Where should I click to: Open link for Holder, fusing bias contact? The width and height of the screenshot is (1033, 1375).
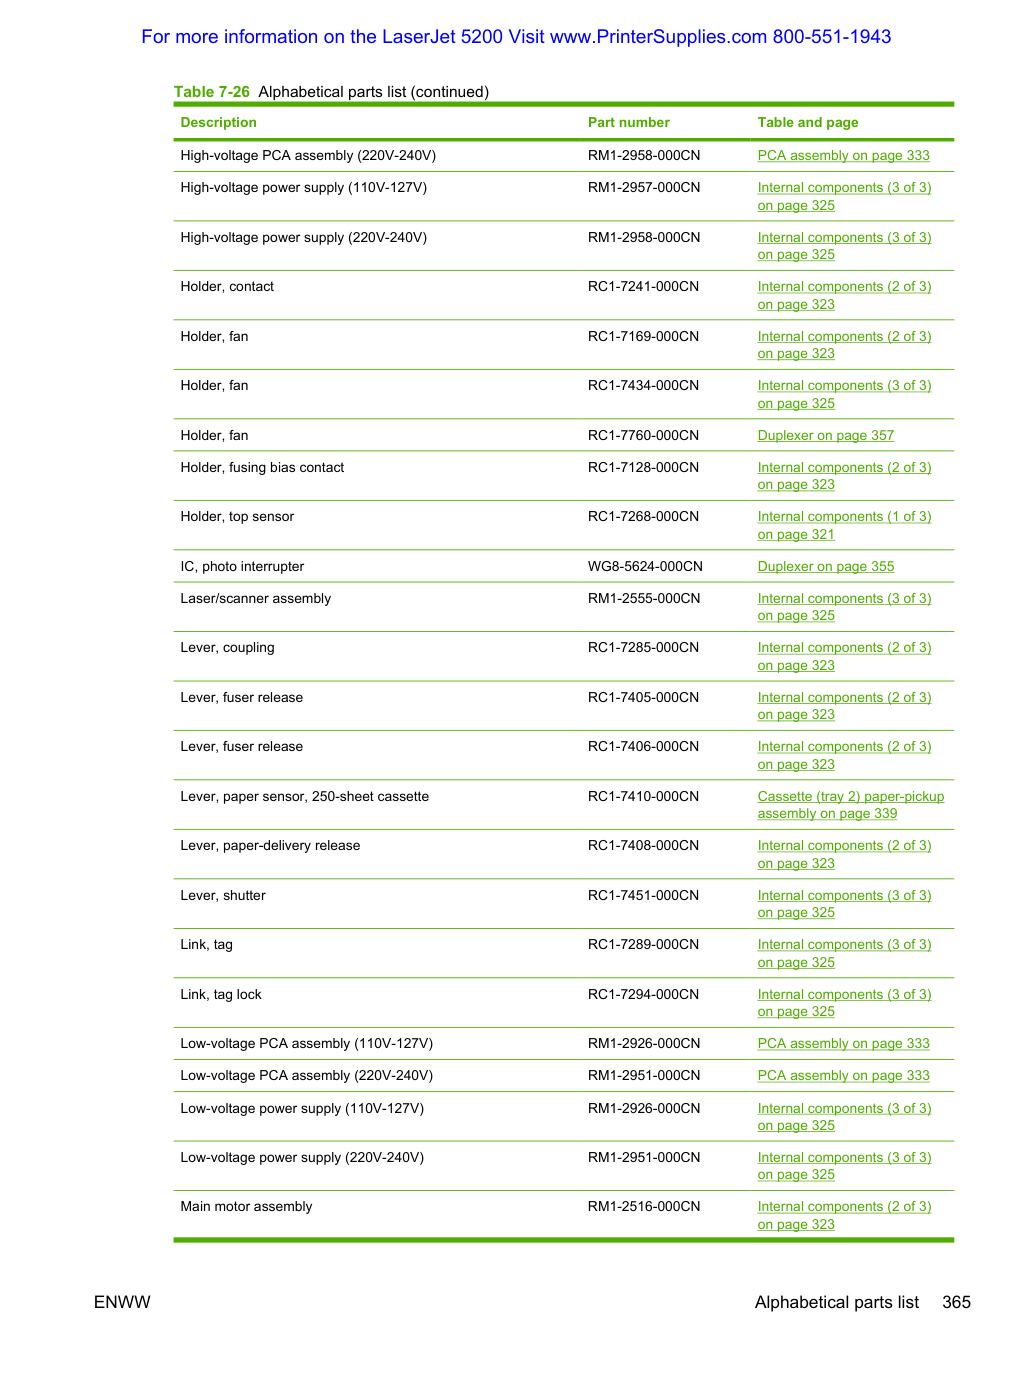(x=844, y=476)
